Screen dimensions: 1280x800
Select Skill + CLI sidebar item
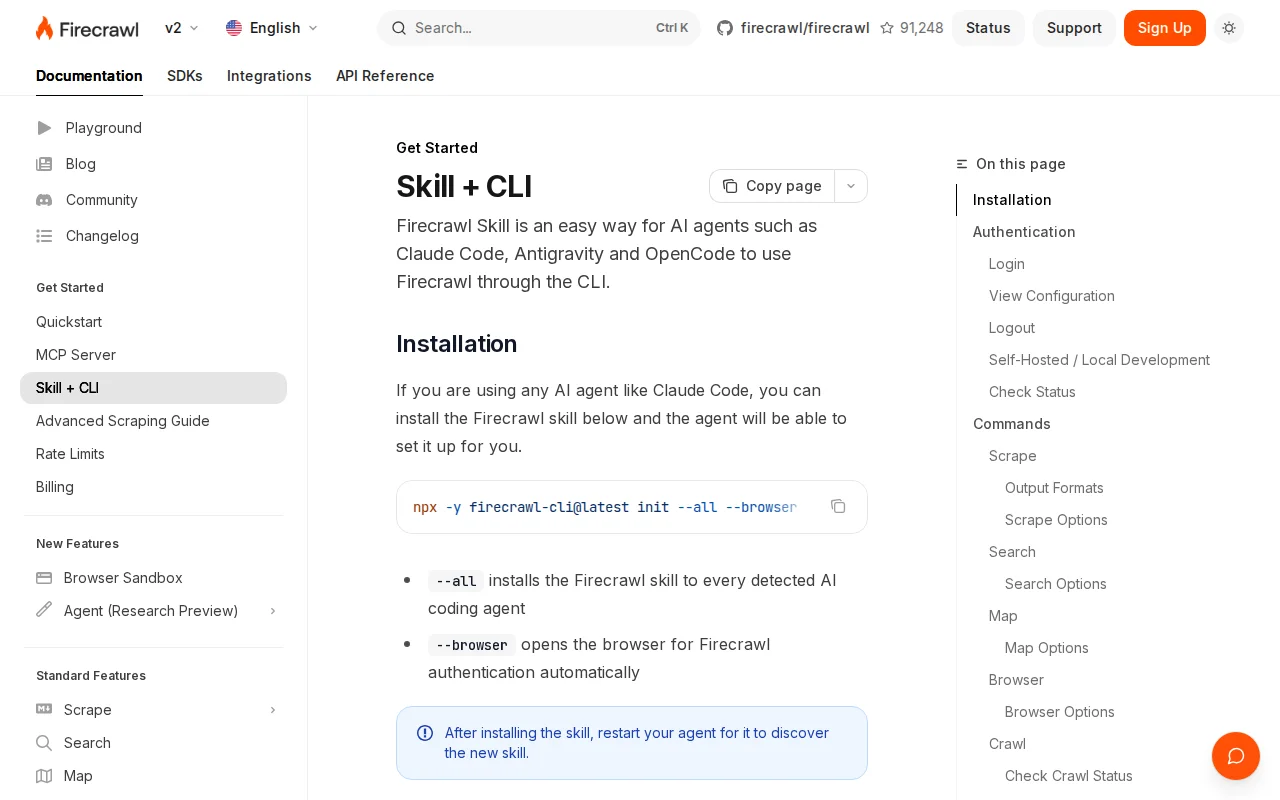tap(153, 388)
